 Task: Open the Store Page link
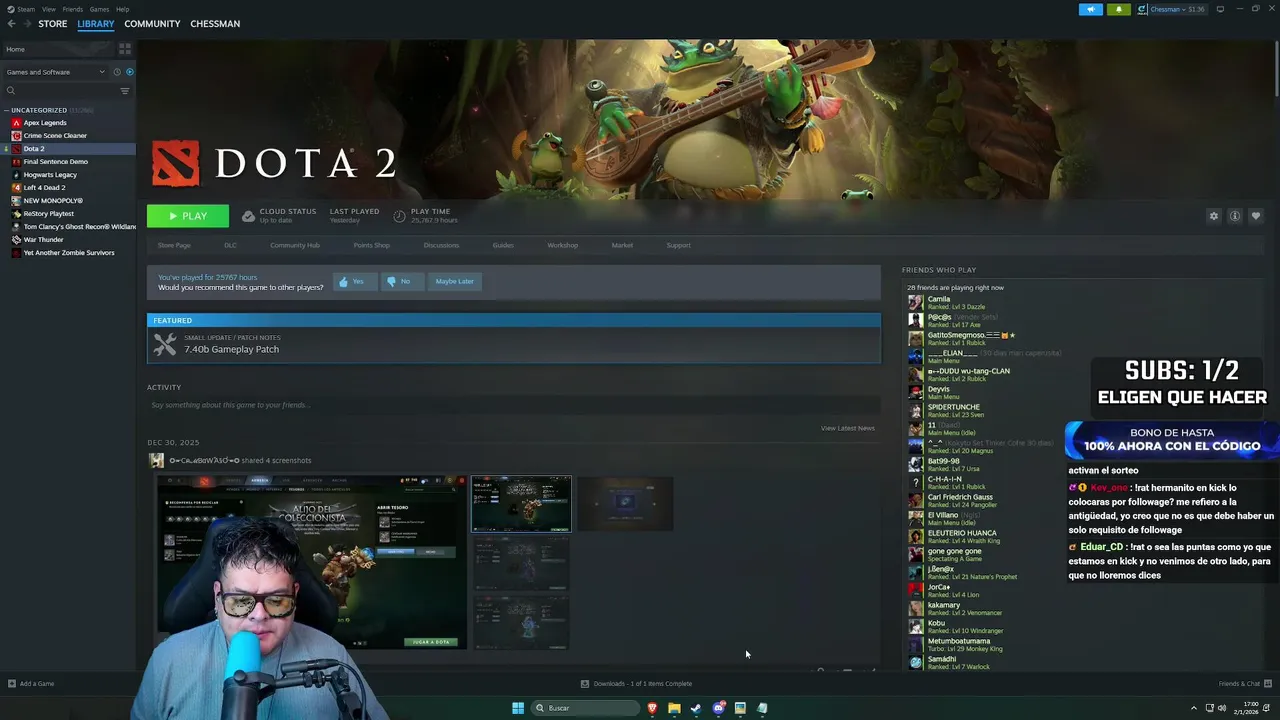[x=174, y=245]
